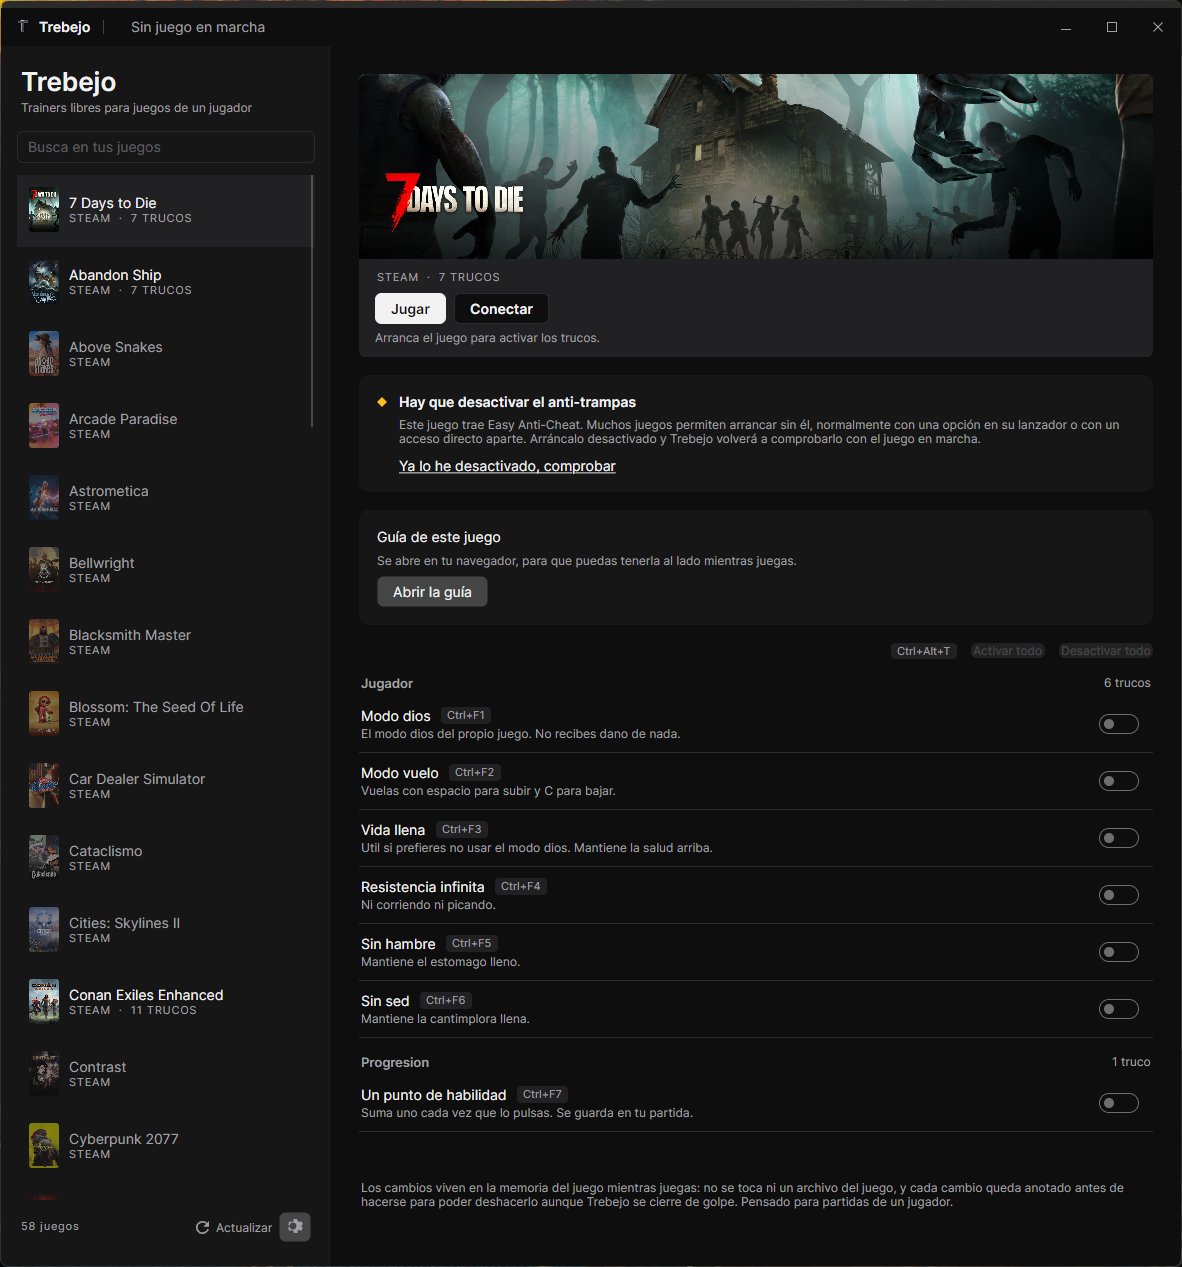
Task: Click the Ctrl+F3 hotkey badge
Action: coord(461,830)
